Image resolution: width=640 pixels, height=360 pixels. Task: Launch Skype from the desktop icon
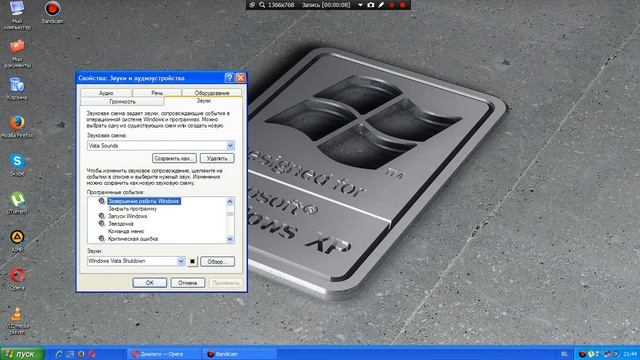17,165
